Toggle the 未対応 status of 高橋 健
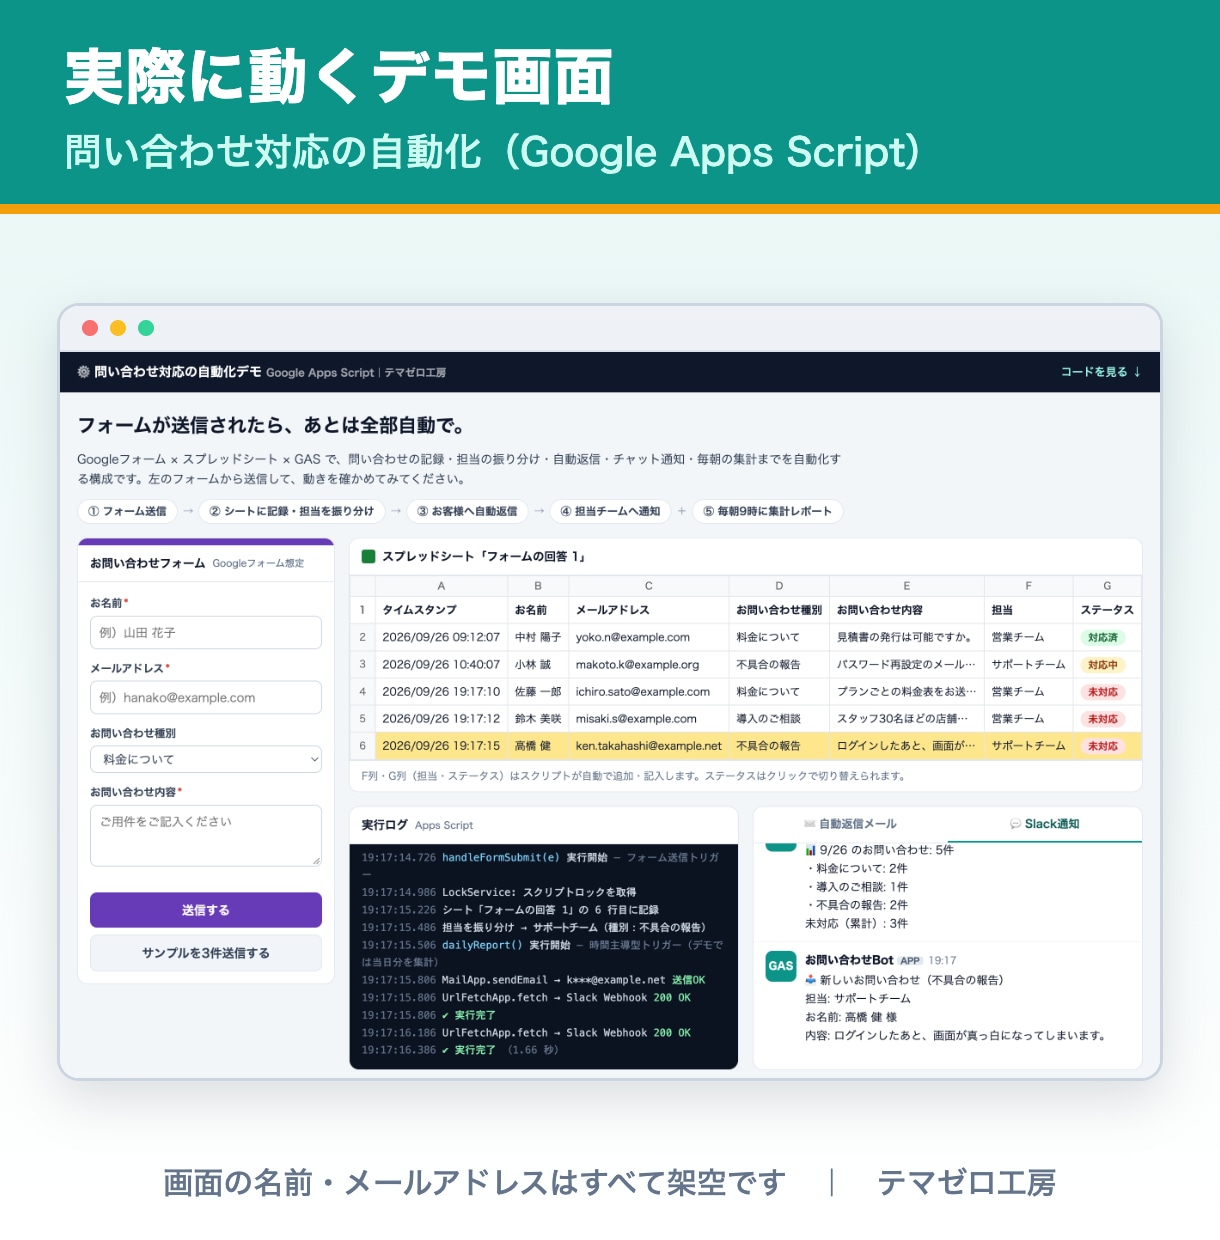This screenshot has width=1220, height=1240. pyautogui.click(x=1103, y=746)
